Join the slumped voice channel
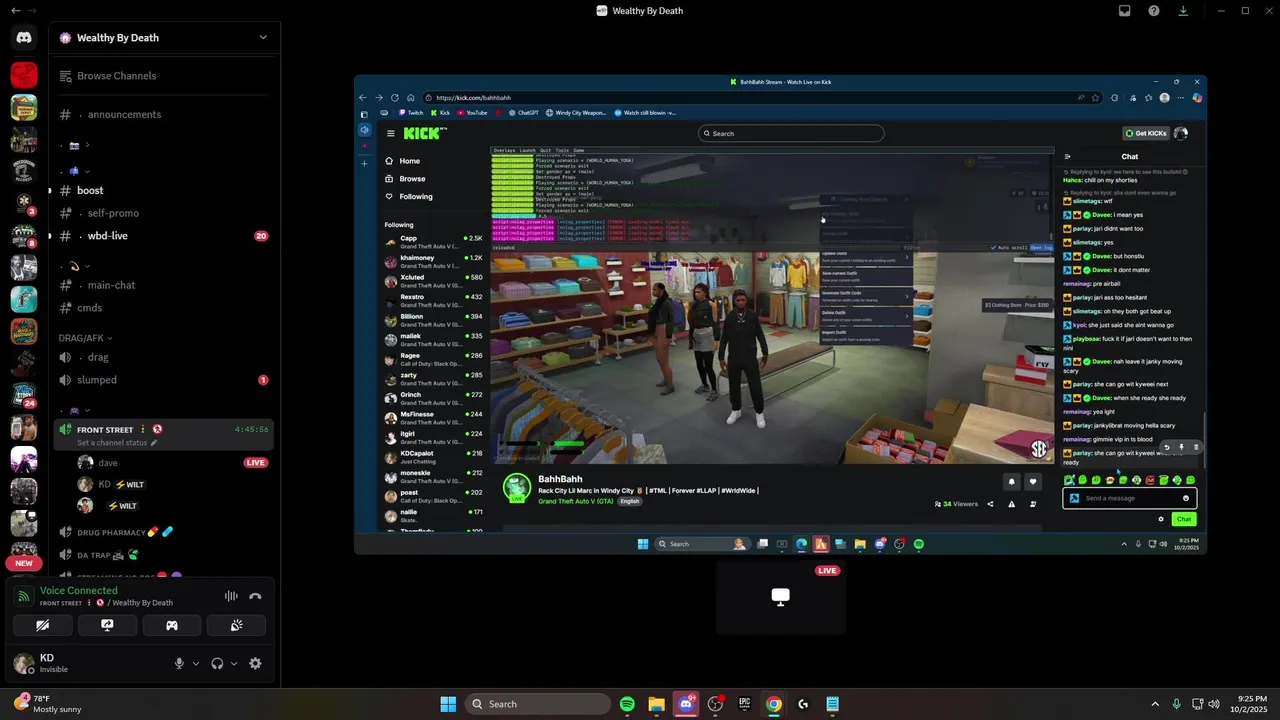The image size is (1280, 720). (166, 380)
